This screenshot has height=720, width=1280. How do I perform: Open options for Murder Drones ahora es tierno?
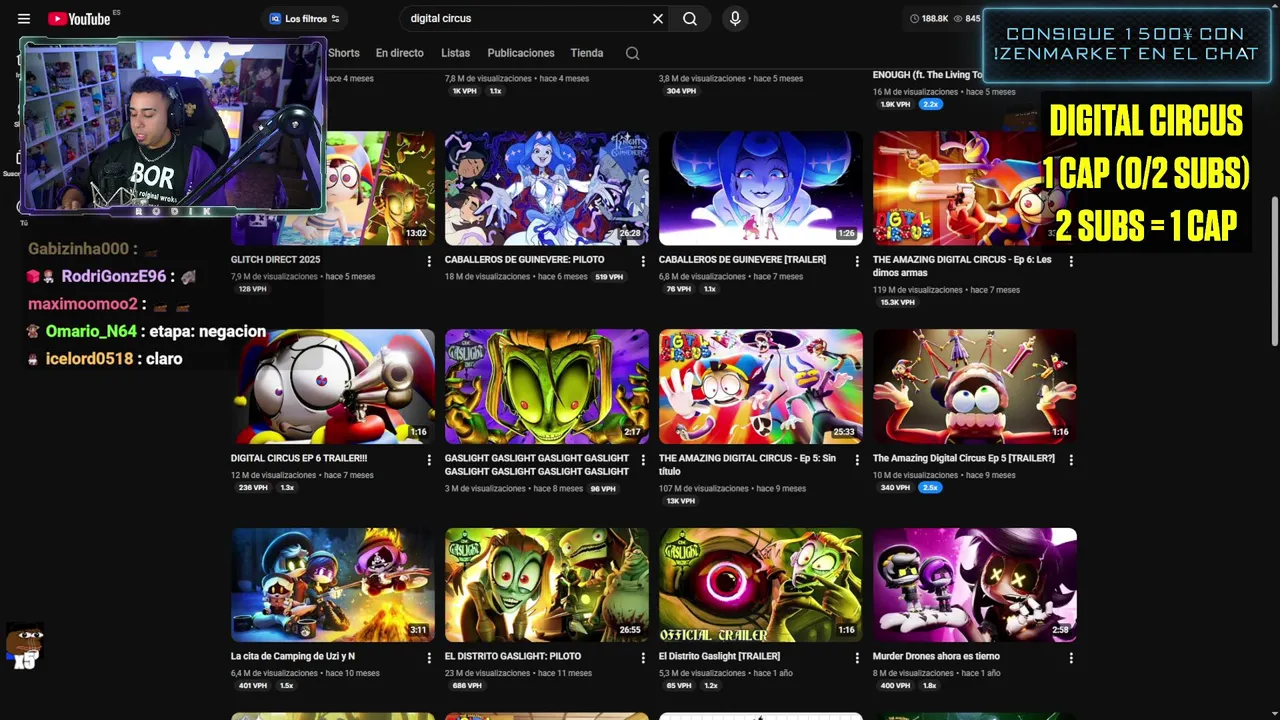(x=1071, y=658)
